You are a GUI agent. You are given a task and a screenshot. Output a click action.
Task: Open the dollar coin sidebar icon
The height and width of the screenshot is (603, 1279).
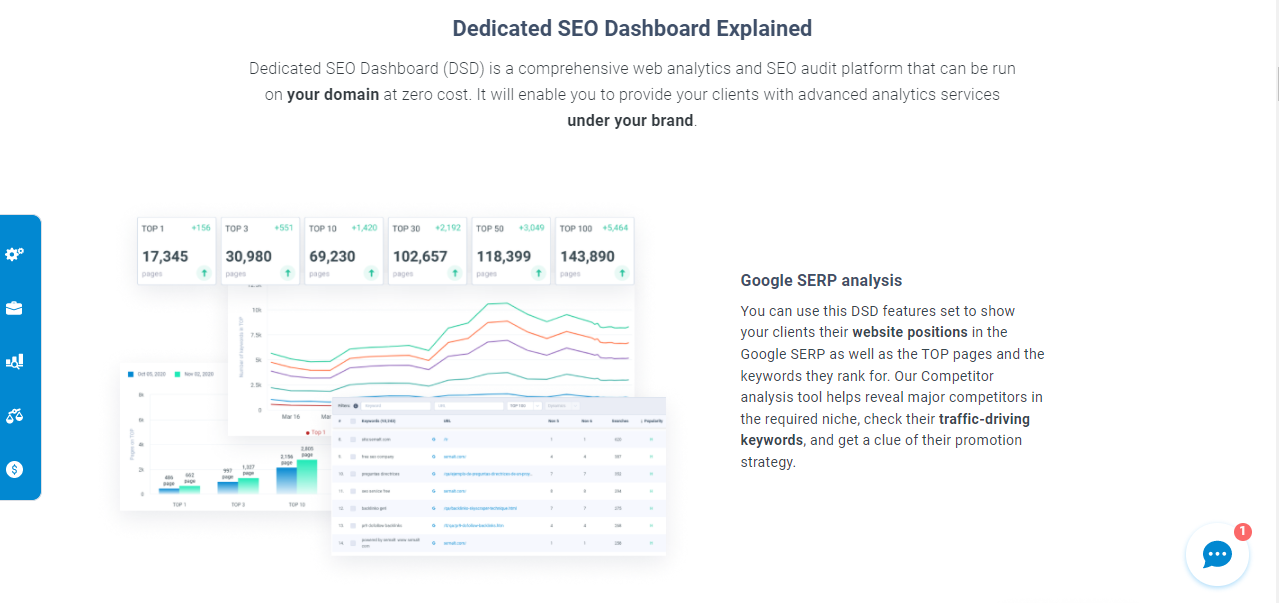14,469
